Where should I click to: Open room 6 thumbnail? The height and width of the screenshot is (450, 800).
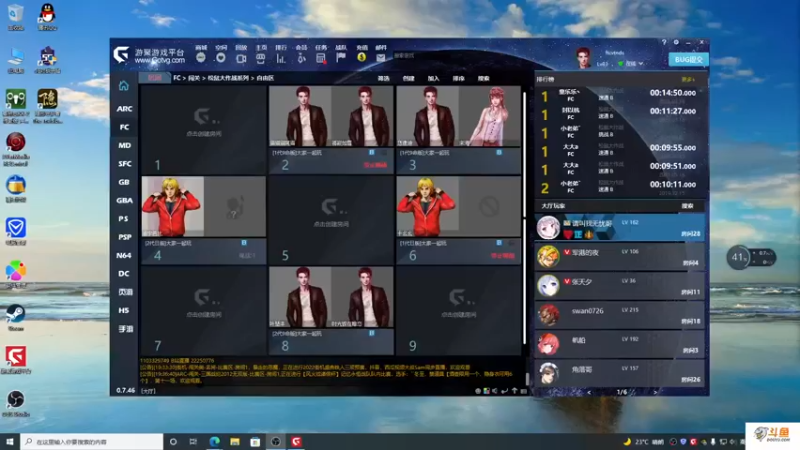pos(459,207)
